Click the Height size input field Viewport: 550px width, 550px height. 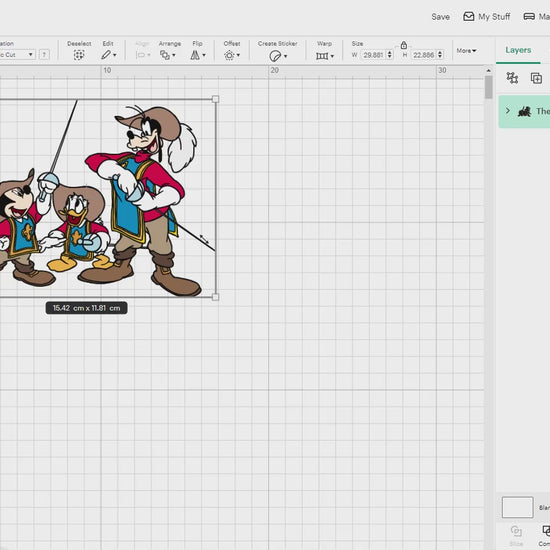424,55
